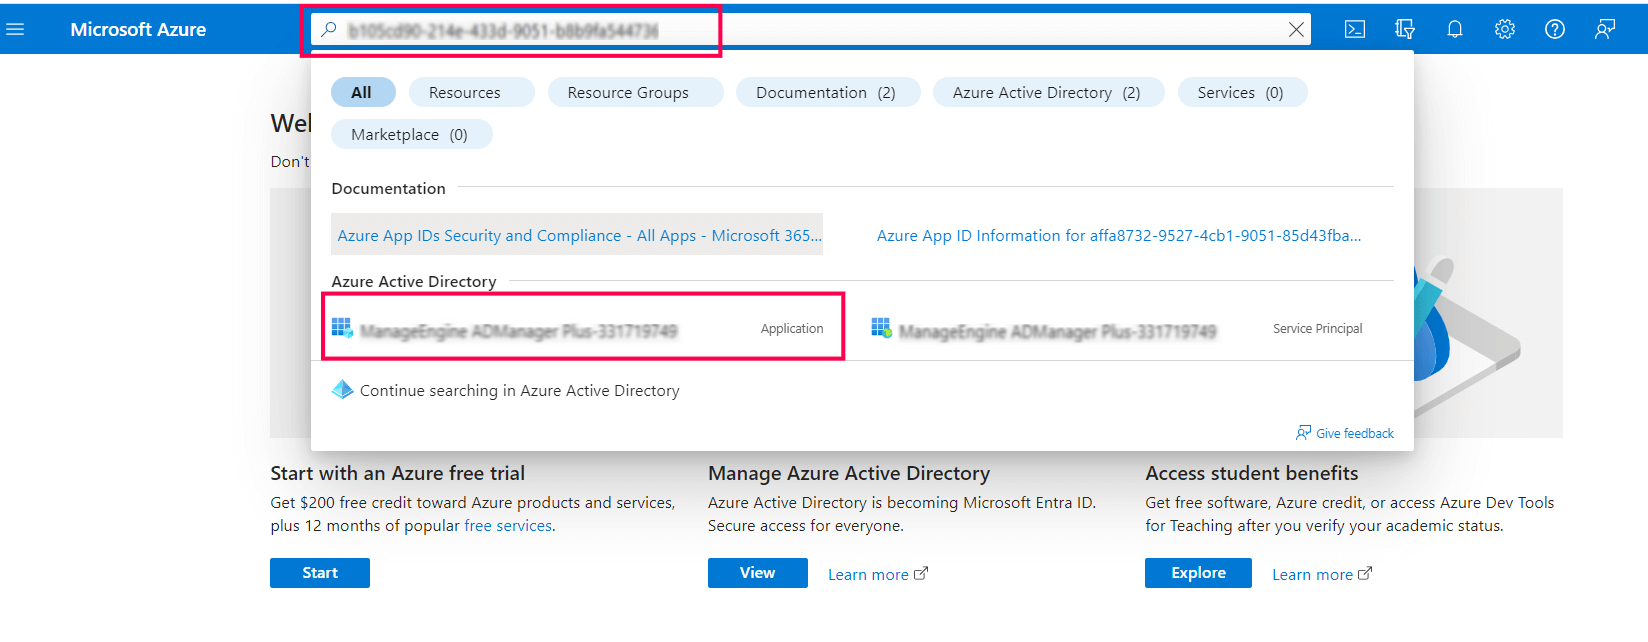Screen dimensions: 1648x642
Task: Open the portal settings gear
Action: click(1505, 29)
